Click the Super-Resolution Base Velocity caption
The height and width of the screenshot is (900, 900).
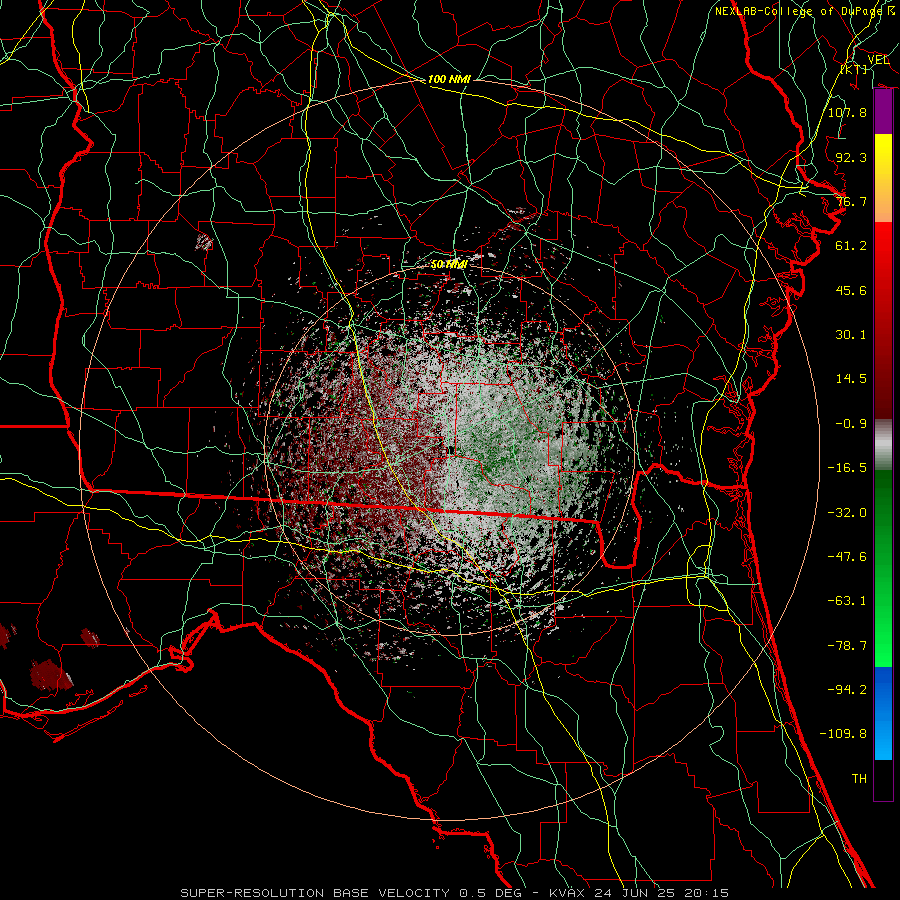pos(455,893)
